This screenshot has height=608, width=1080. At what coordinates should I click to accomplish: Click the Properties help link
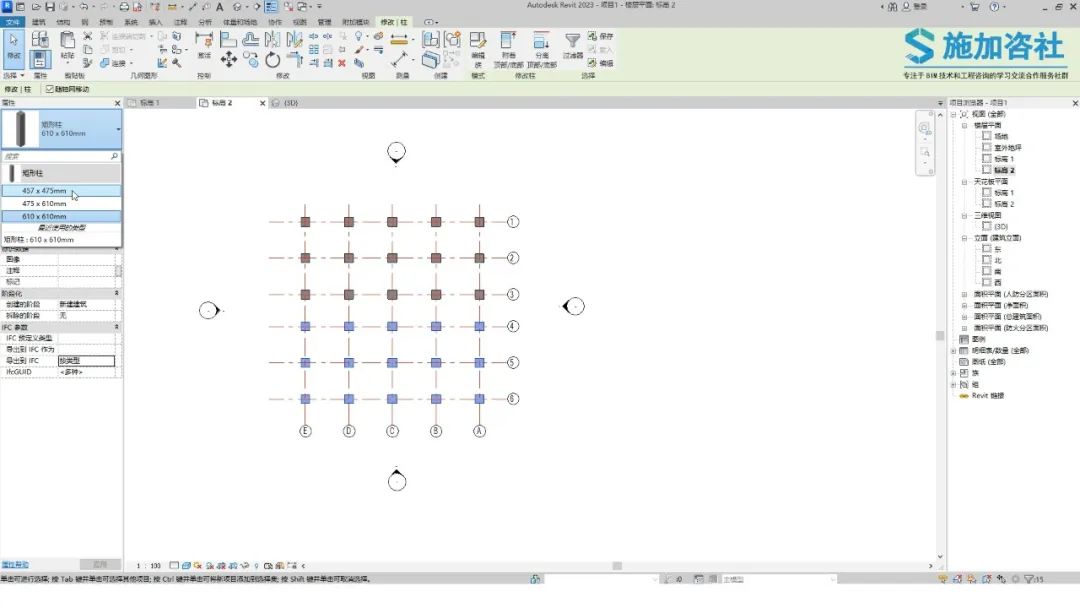pyautogui.click(x=15, y=565)
